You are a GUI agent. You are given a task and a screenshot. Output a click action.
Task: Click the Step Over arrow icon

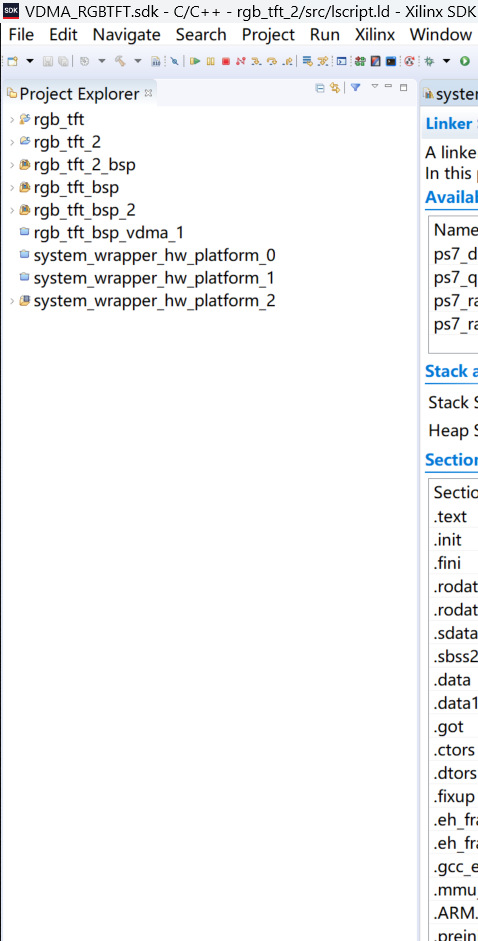coord(273,61)
